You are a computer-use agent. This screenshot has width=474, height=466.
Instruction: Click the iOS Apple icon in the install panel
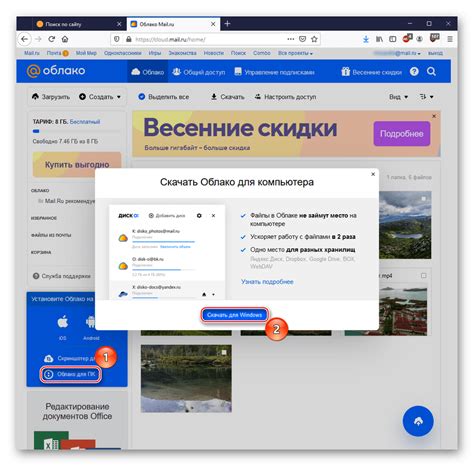63,322
